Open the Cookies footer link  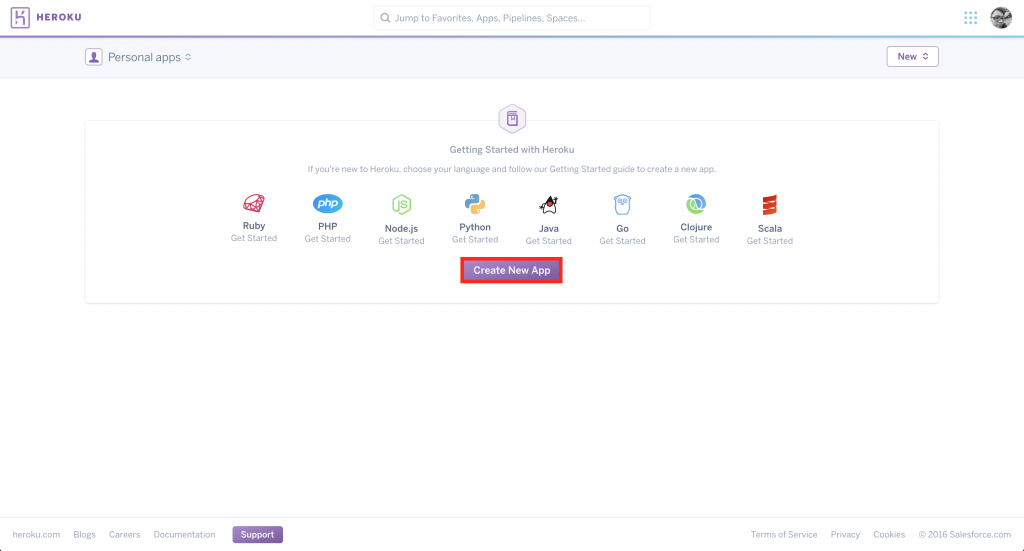(889, 534)
